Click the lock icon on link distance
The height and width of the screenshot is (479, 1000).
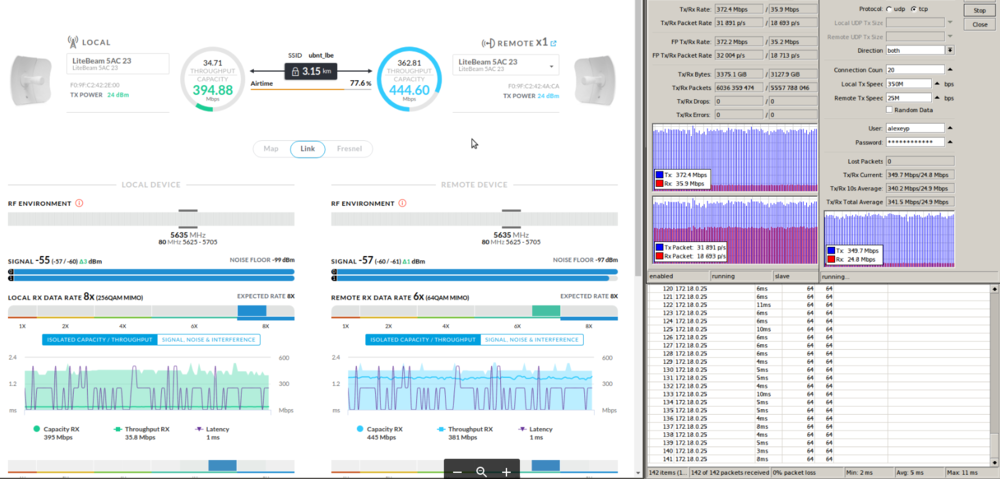(293, 71)
